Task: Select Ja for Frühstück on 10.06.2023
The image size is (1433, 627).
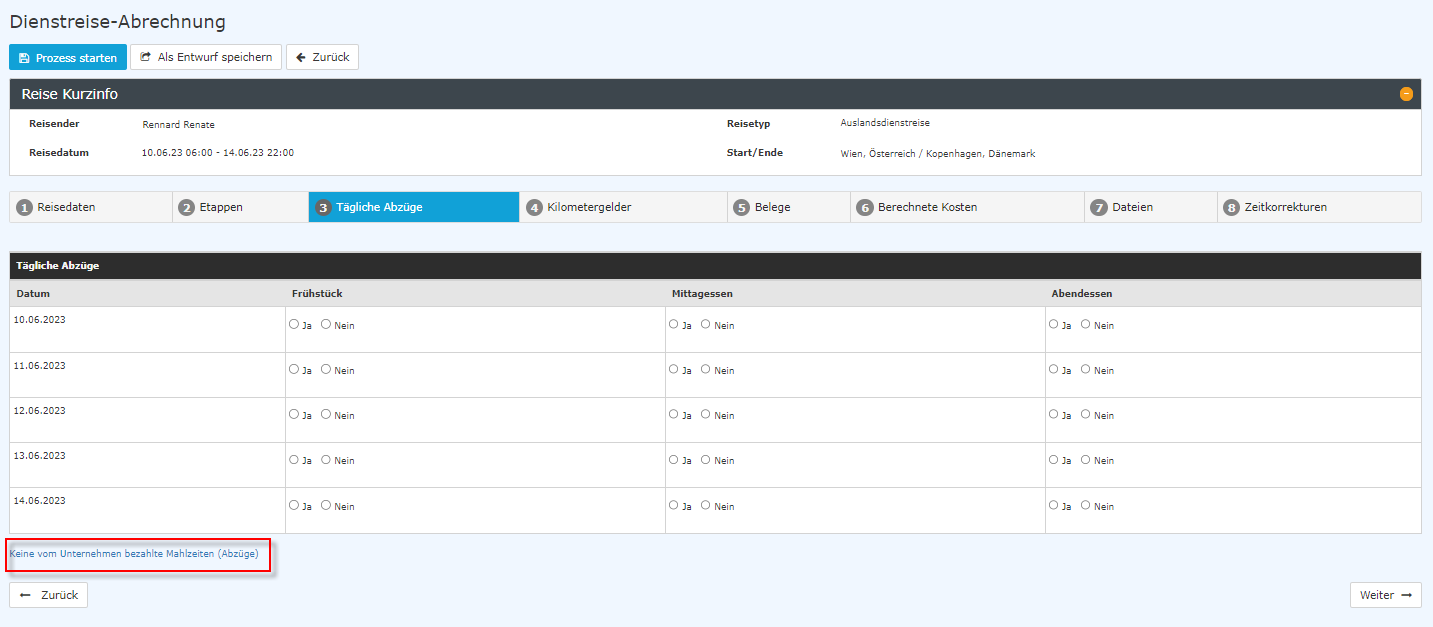Action: (x=294, y=324)
